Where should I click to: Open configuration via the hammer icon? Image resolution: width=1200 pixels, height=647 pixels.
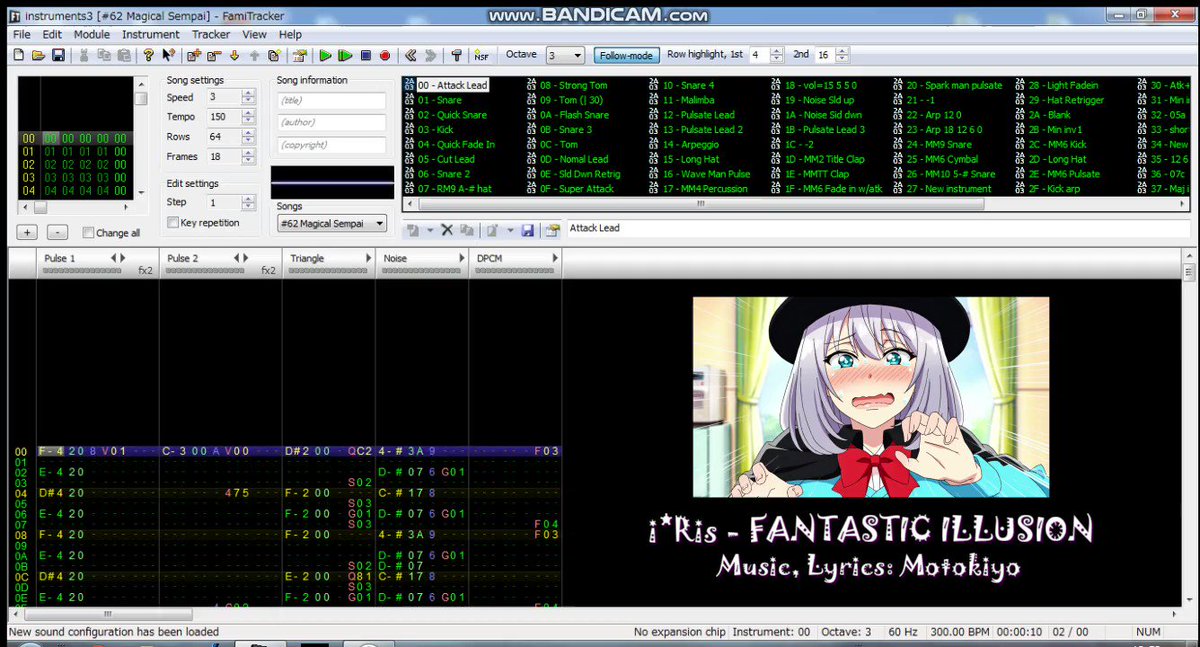tap(456, 55)
